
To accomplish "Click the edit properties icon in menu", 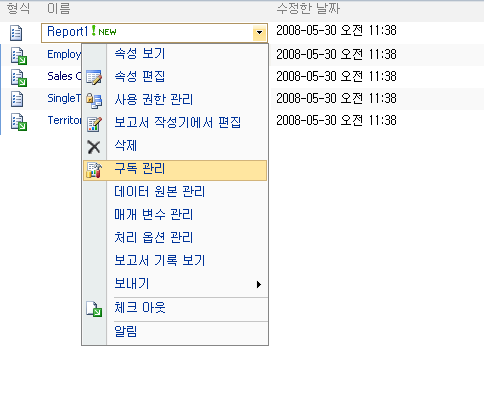I will point(94,77).
